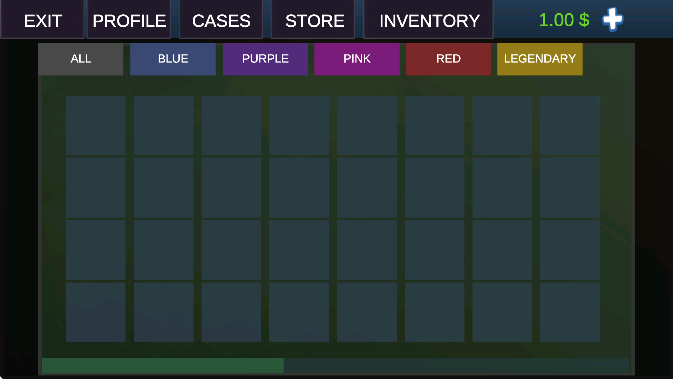The image size is (673, 379).
Task: Show ALL items filter
Action: pyautogui.click(x=81, y=59)
